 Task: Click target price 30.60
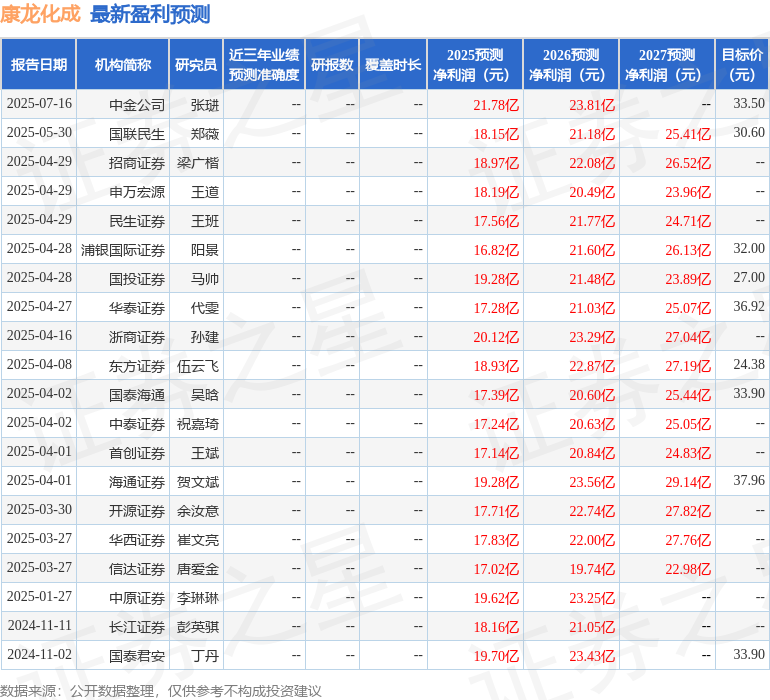[x=749, y=132]
